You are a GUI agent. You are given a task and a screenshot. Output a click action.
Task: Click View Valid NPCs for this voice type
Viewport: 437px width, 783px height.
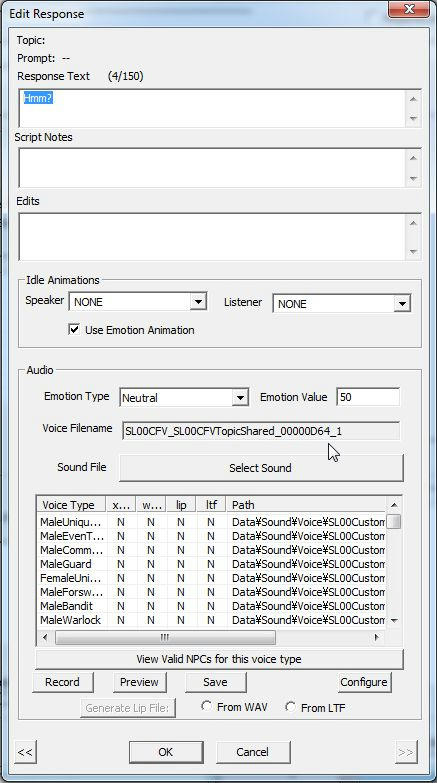(219, 659)
